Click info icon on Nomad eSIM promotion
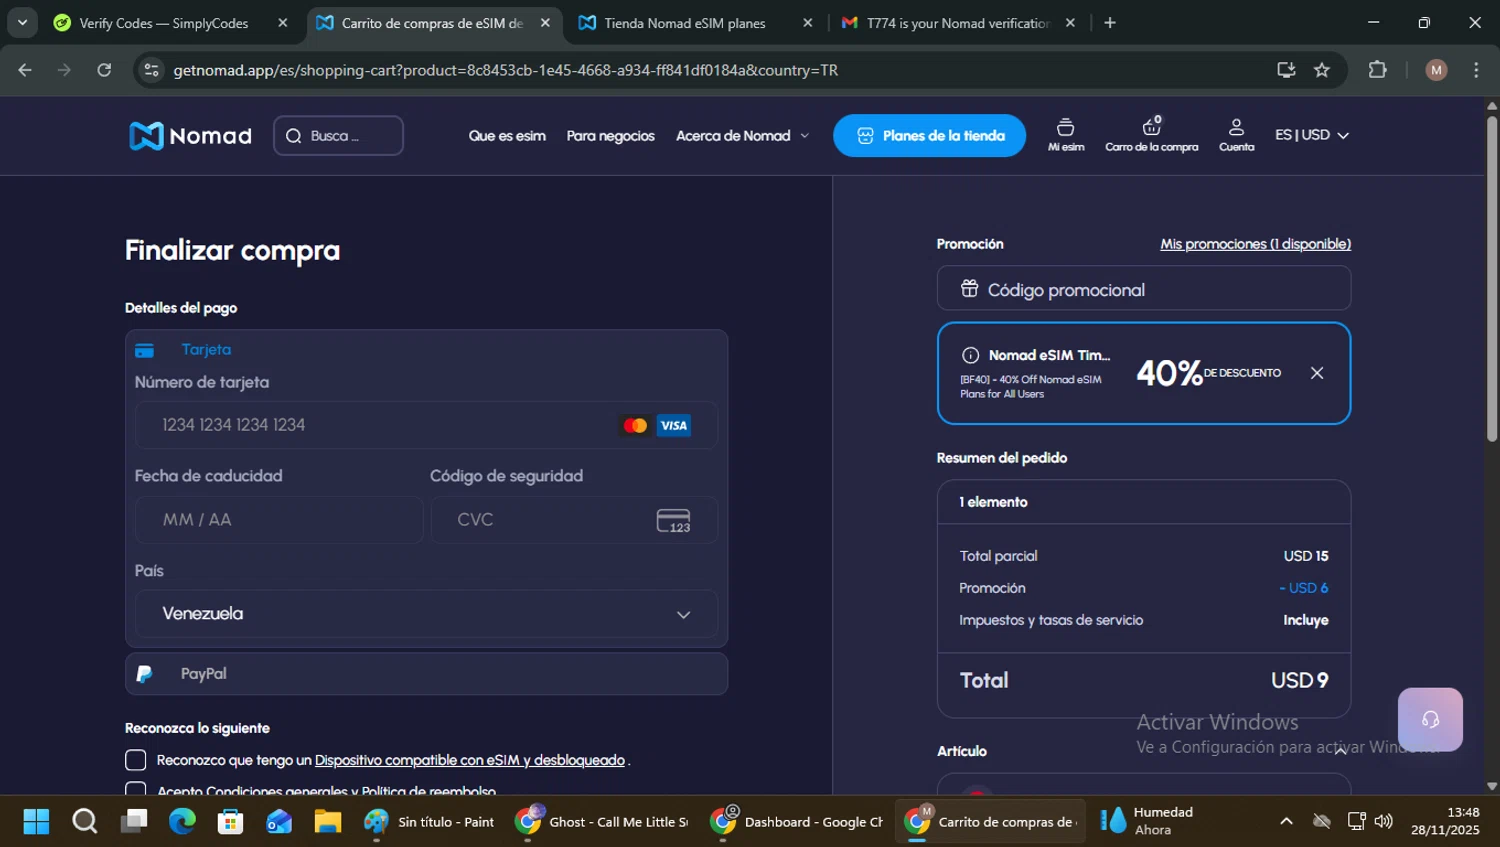The width and height of the screenshot is (1500, 847). [970, 355]
